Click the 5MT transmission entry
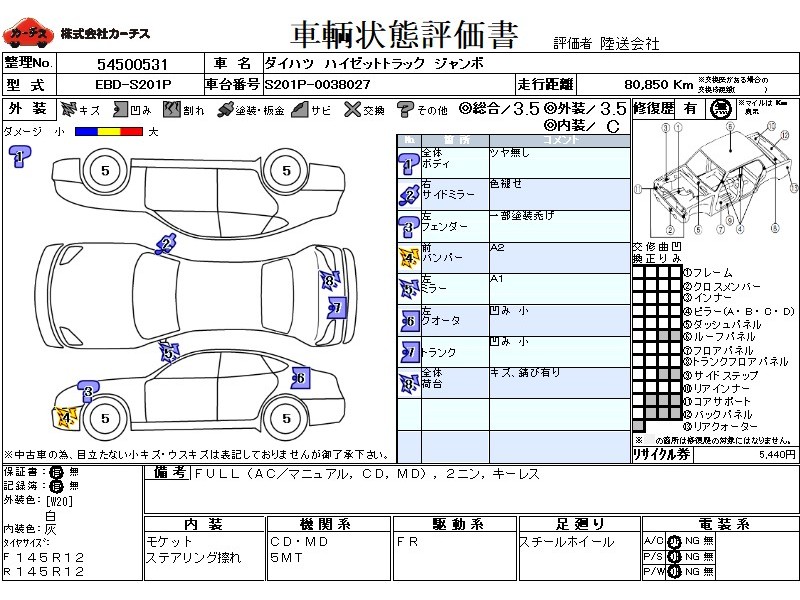The height and width of the screenshot is (600, 800). 286,558
